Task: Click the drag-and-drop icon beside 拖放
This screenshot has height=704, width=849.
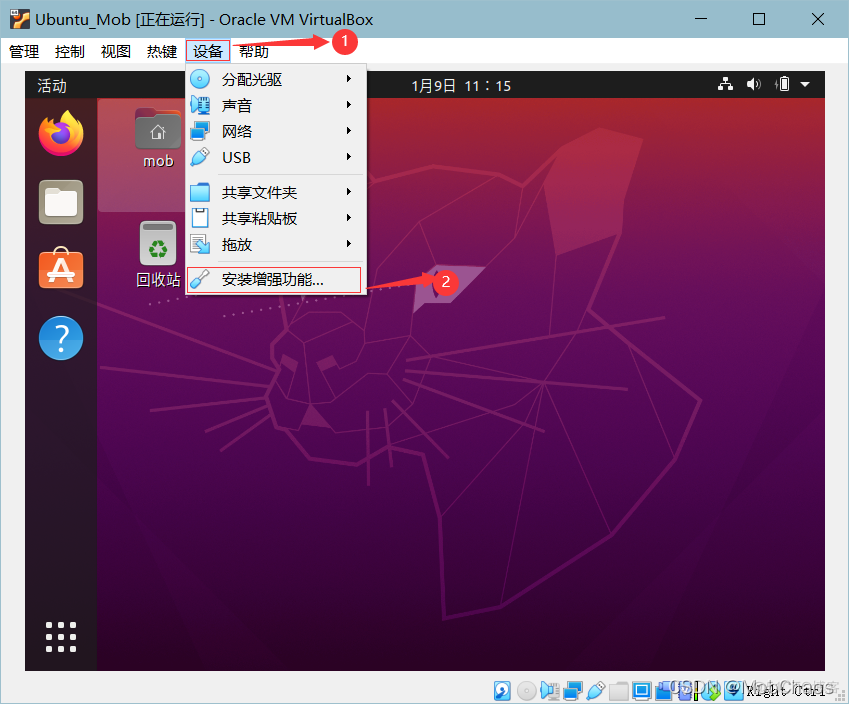Action: click(200, 244)
